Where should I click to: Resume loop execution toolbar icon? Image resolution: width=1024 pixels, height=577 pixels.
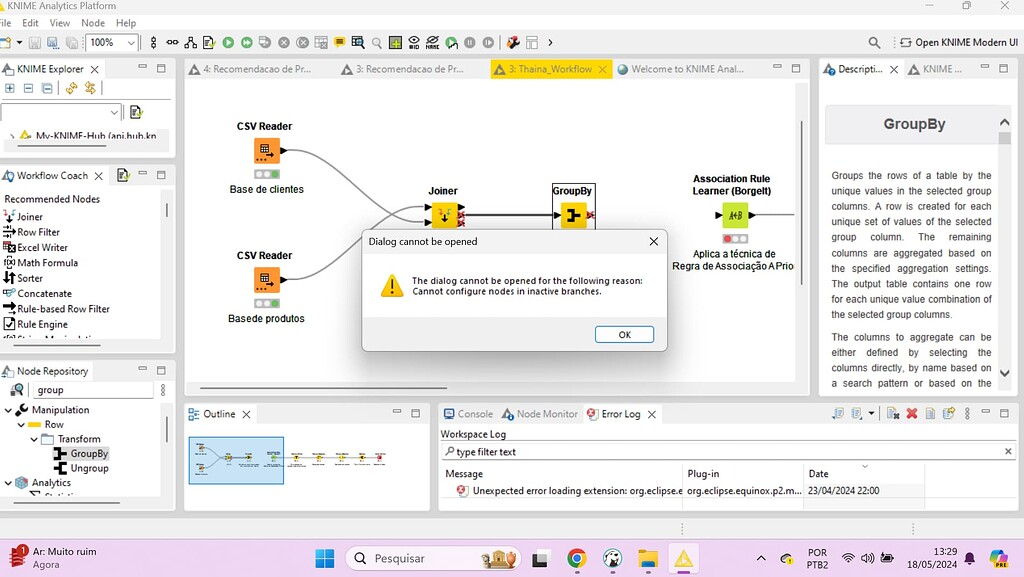[x=488, y=42]
